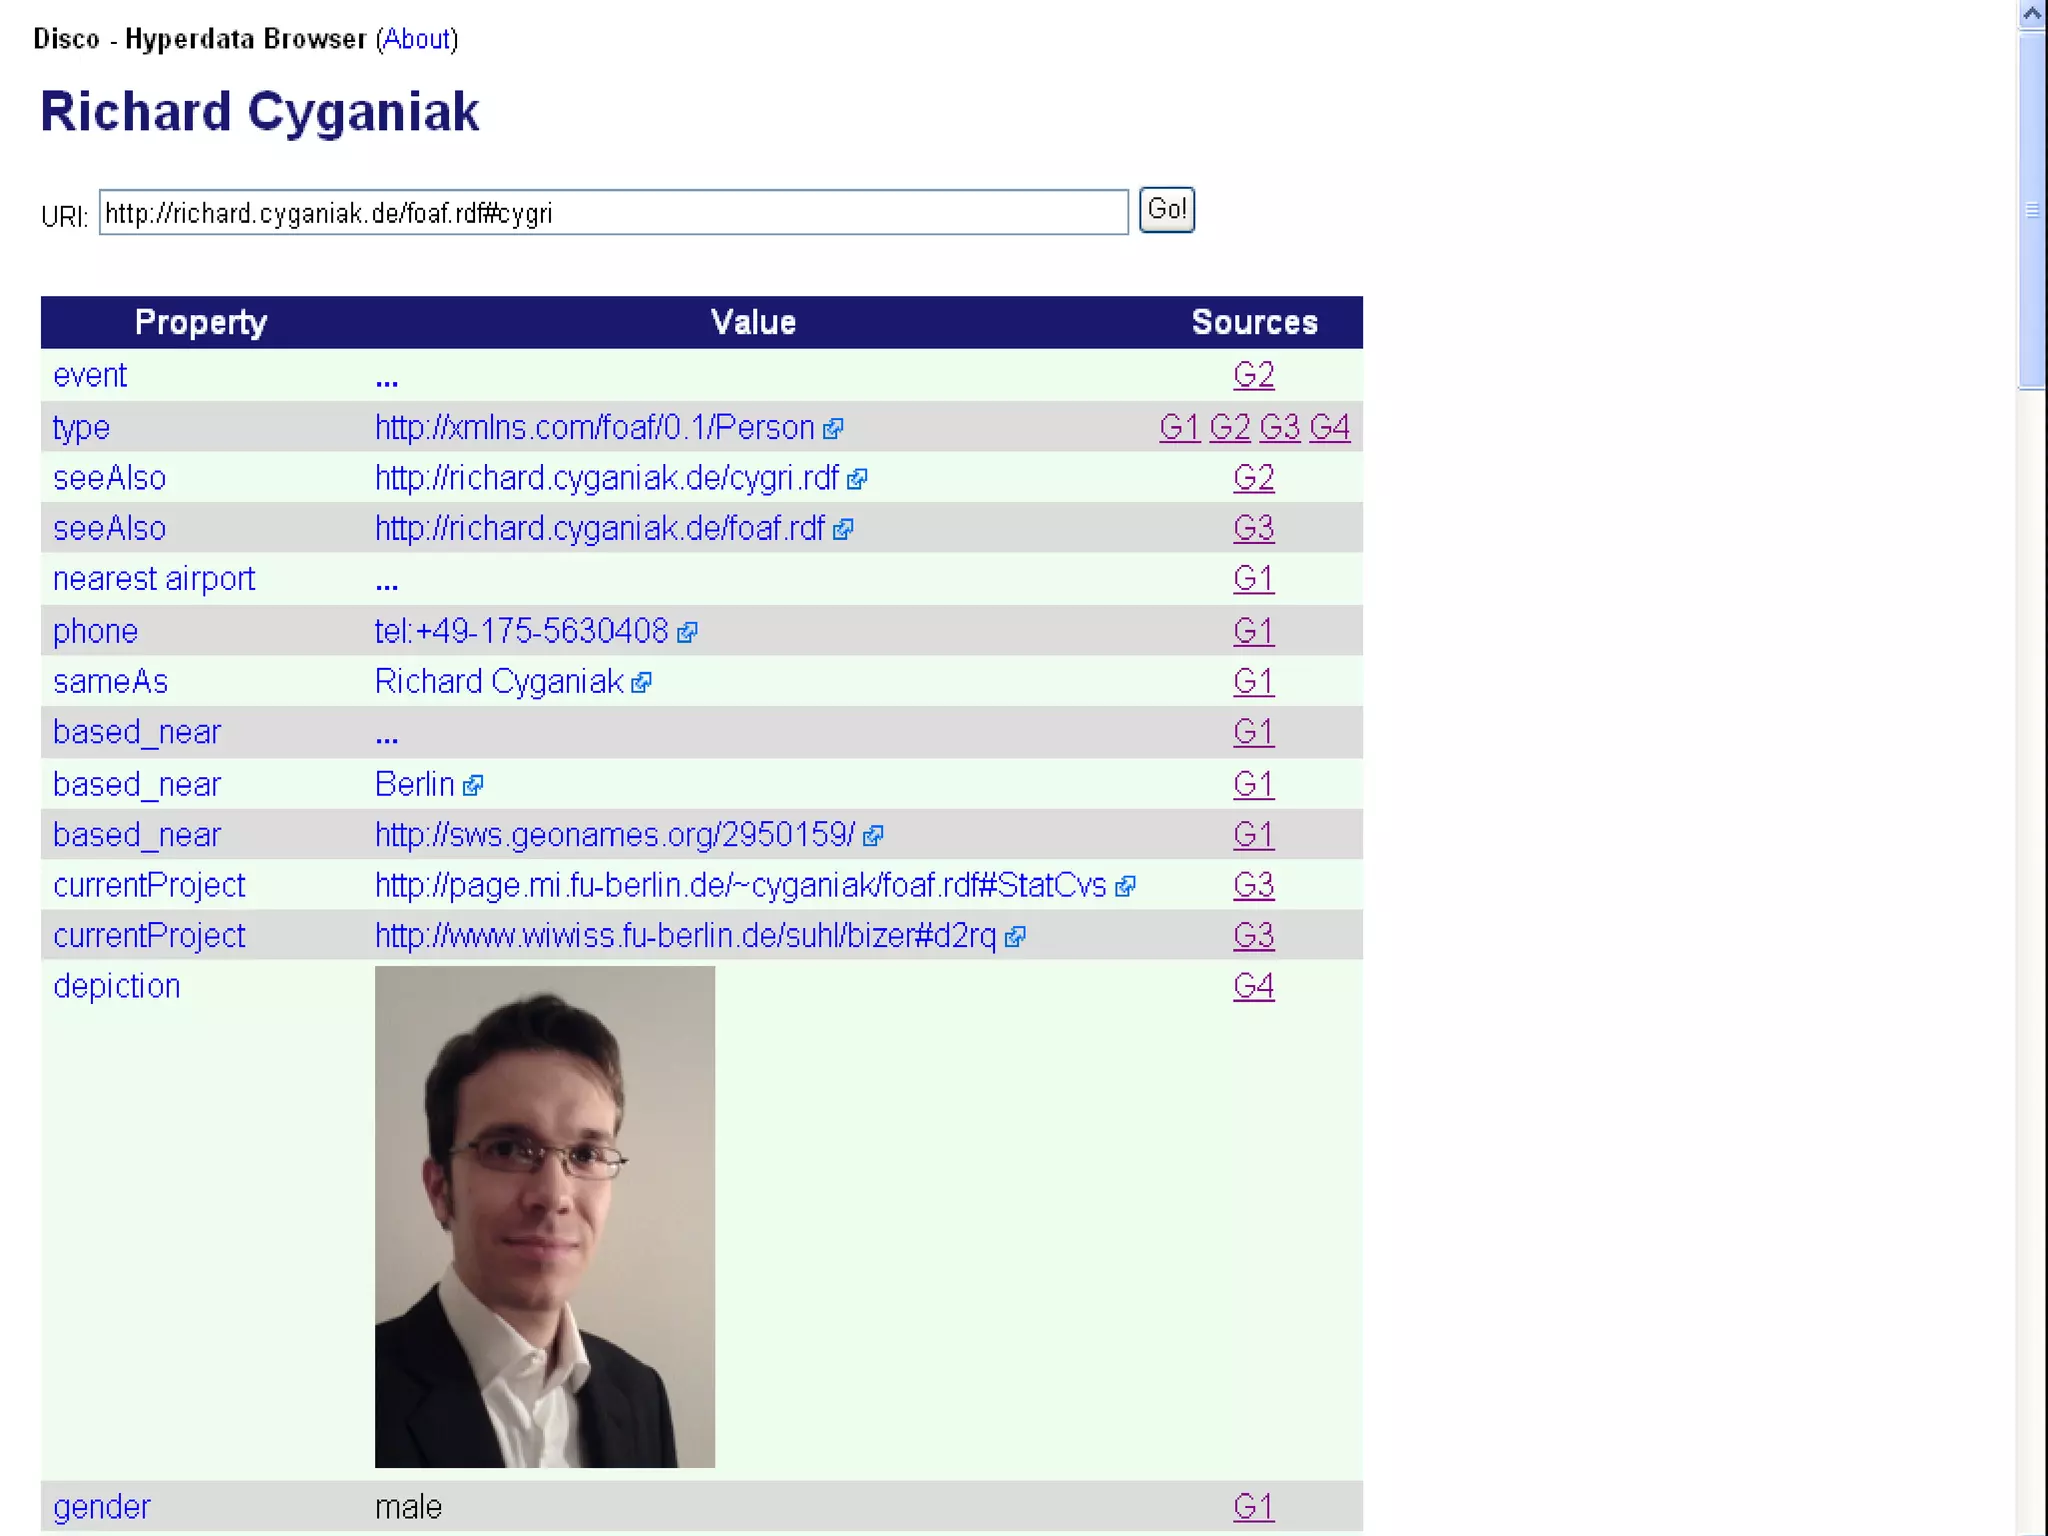
Task: Click external link icon next to cygri.rdf
Action: click(857, 480)
